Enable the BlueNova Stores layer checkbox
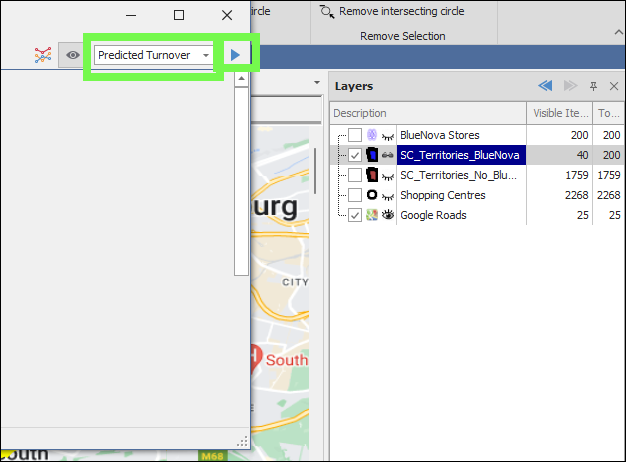The image size is (626, 462). [x=355, y=135]
